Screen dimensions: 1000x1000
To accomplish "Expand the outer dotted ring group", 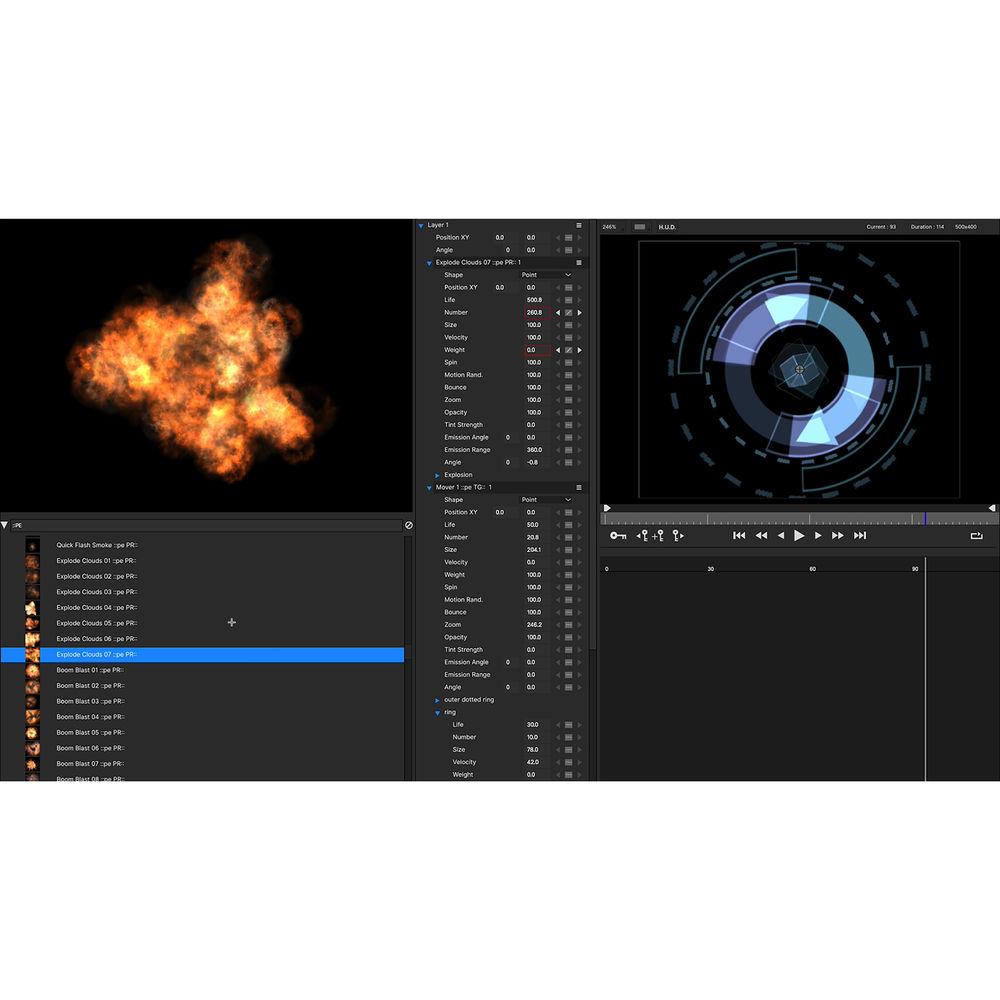I will [x=437, y=699].
